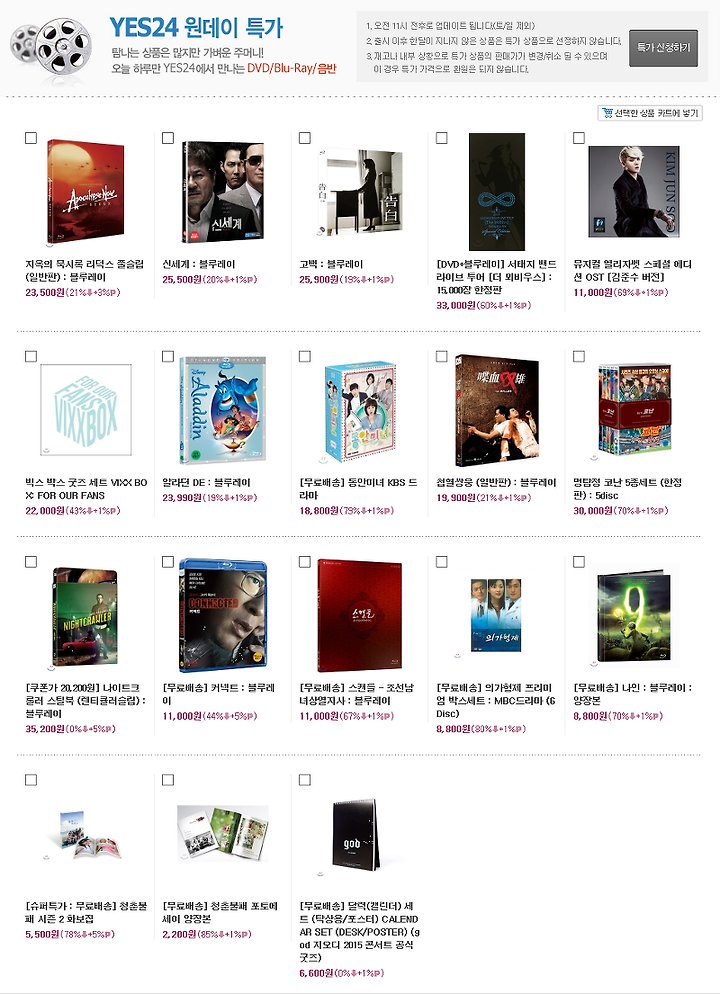Open the 신세계 Blu-ray cover image
Viewport: 720px width, 994px height.
(x=222, y=191)
